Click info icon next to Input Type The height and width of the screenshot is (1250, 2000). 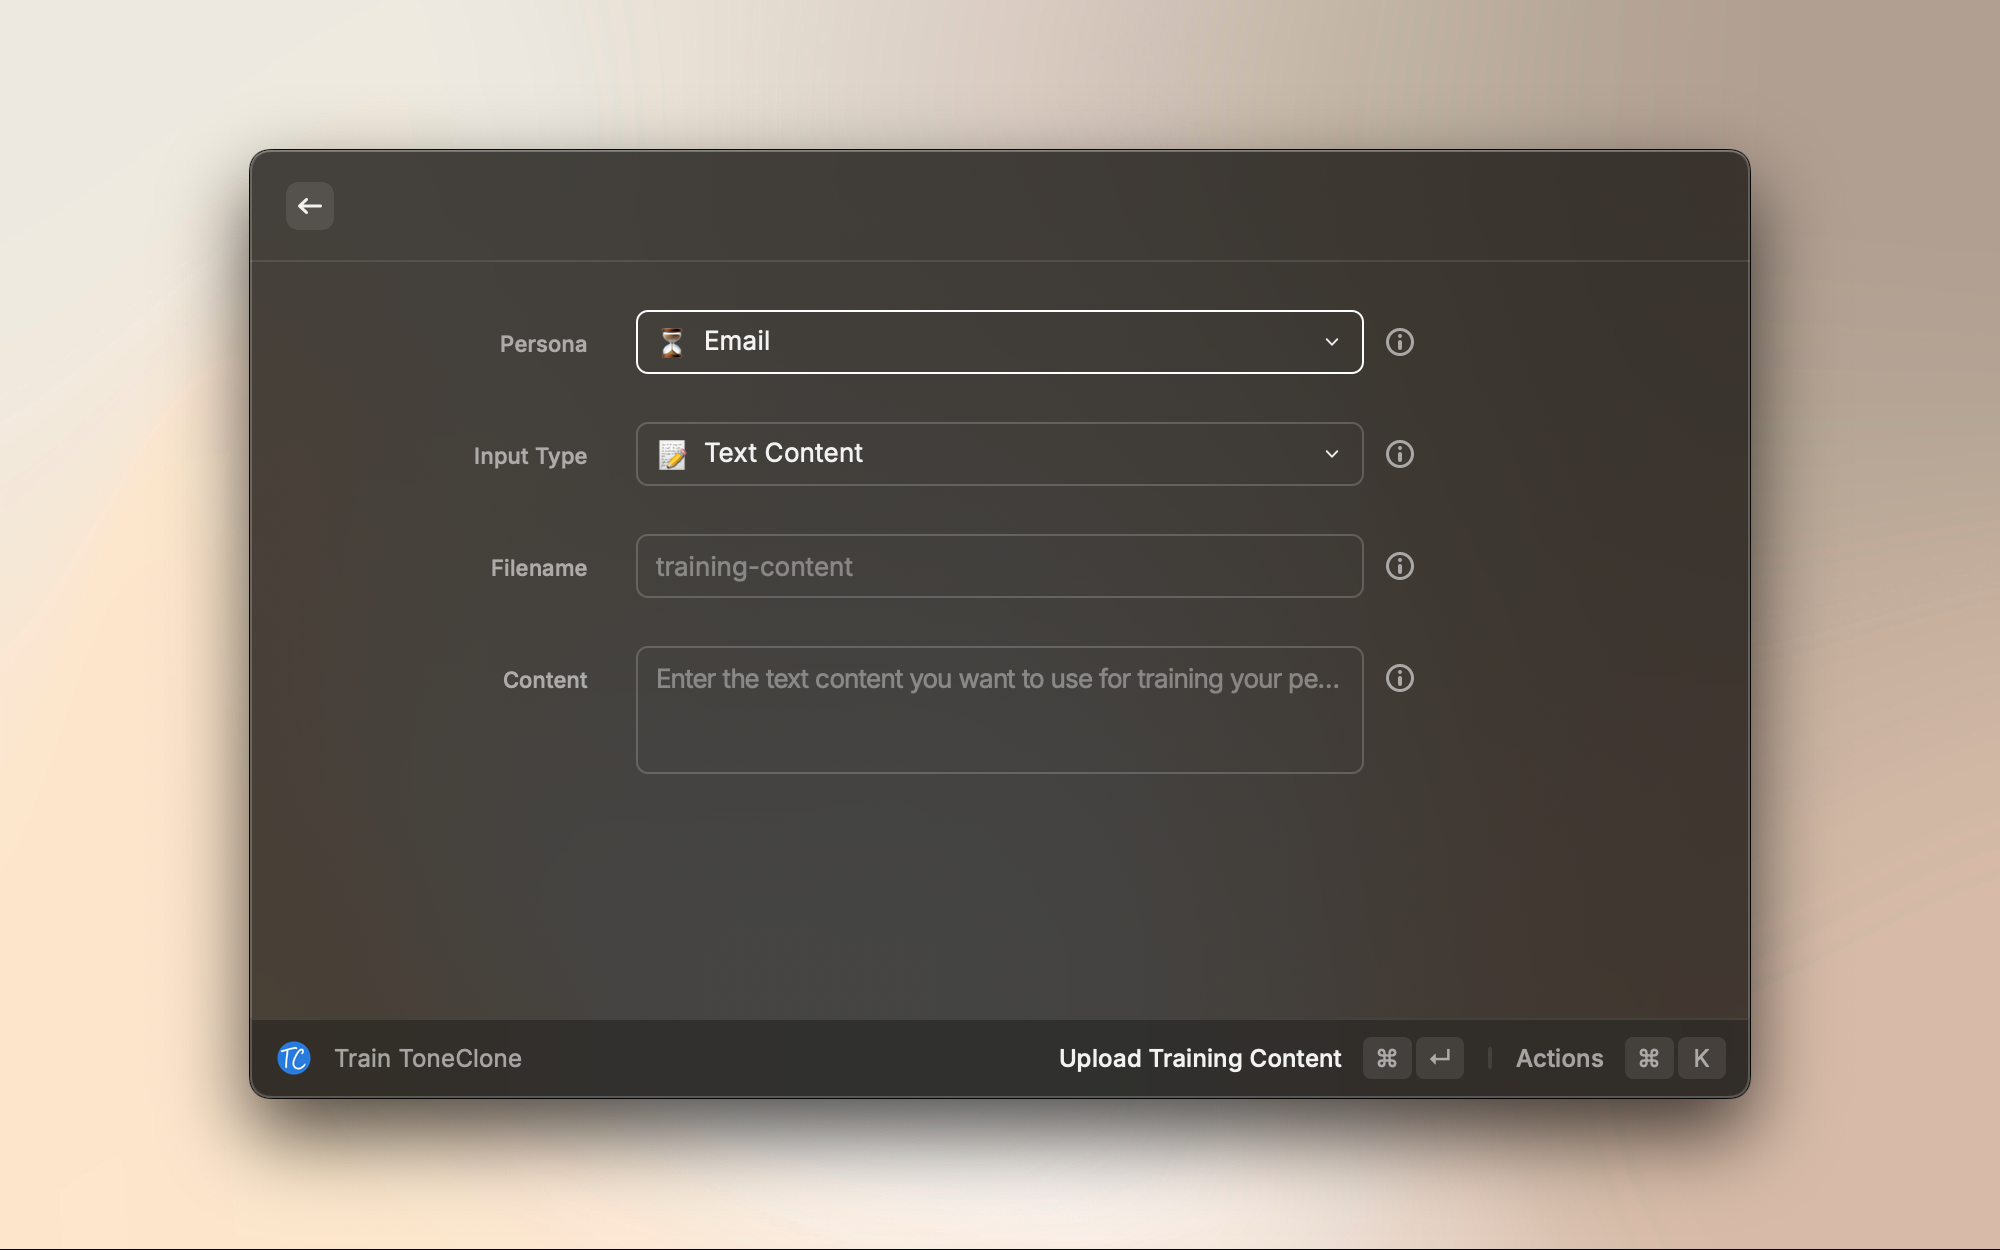(x=1399, y=454)
